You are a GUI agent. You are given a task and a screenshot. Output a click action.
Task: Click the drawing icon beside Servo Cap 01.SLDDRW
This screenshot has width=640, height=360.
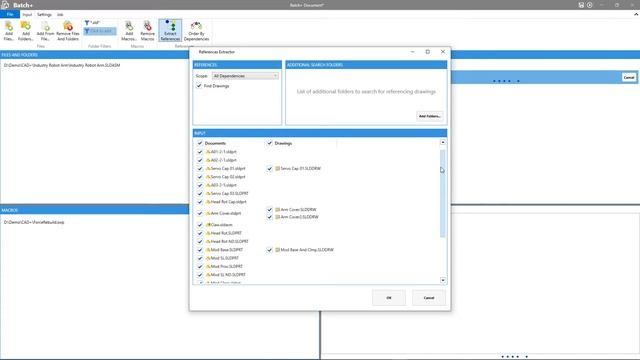click(x=278, y=169)
